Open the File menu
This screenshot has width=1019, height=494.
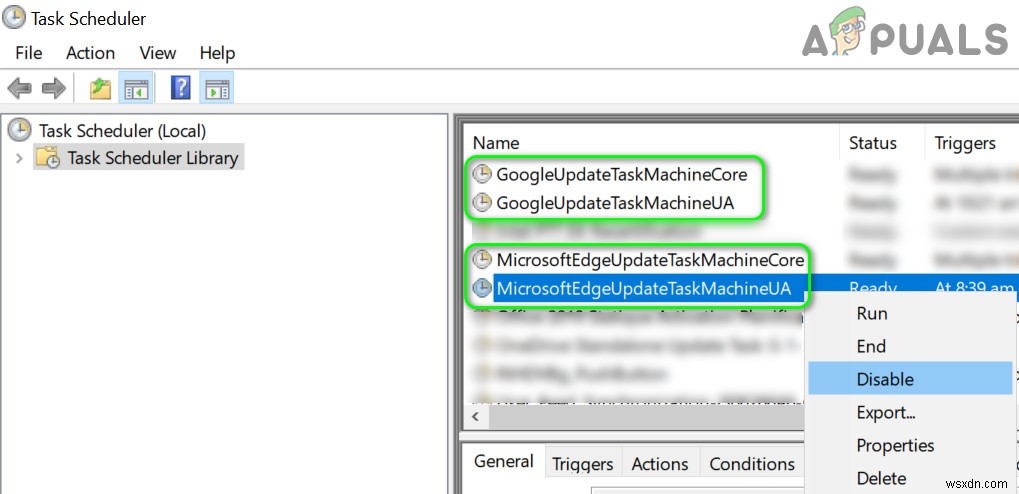click(x=29, y=53)
